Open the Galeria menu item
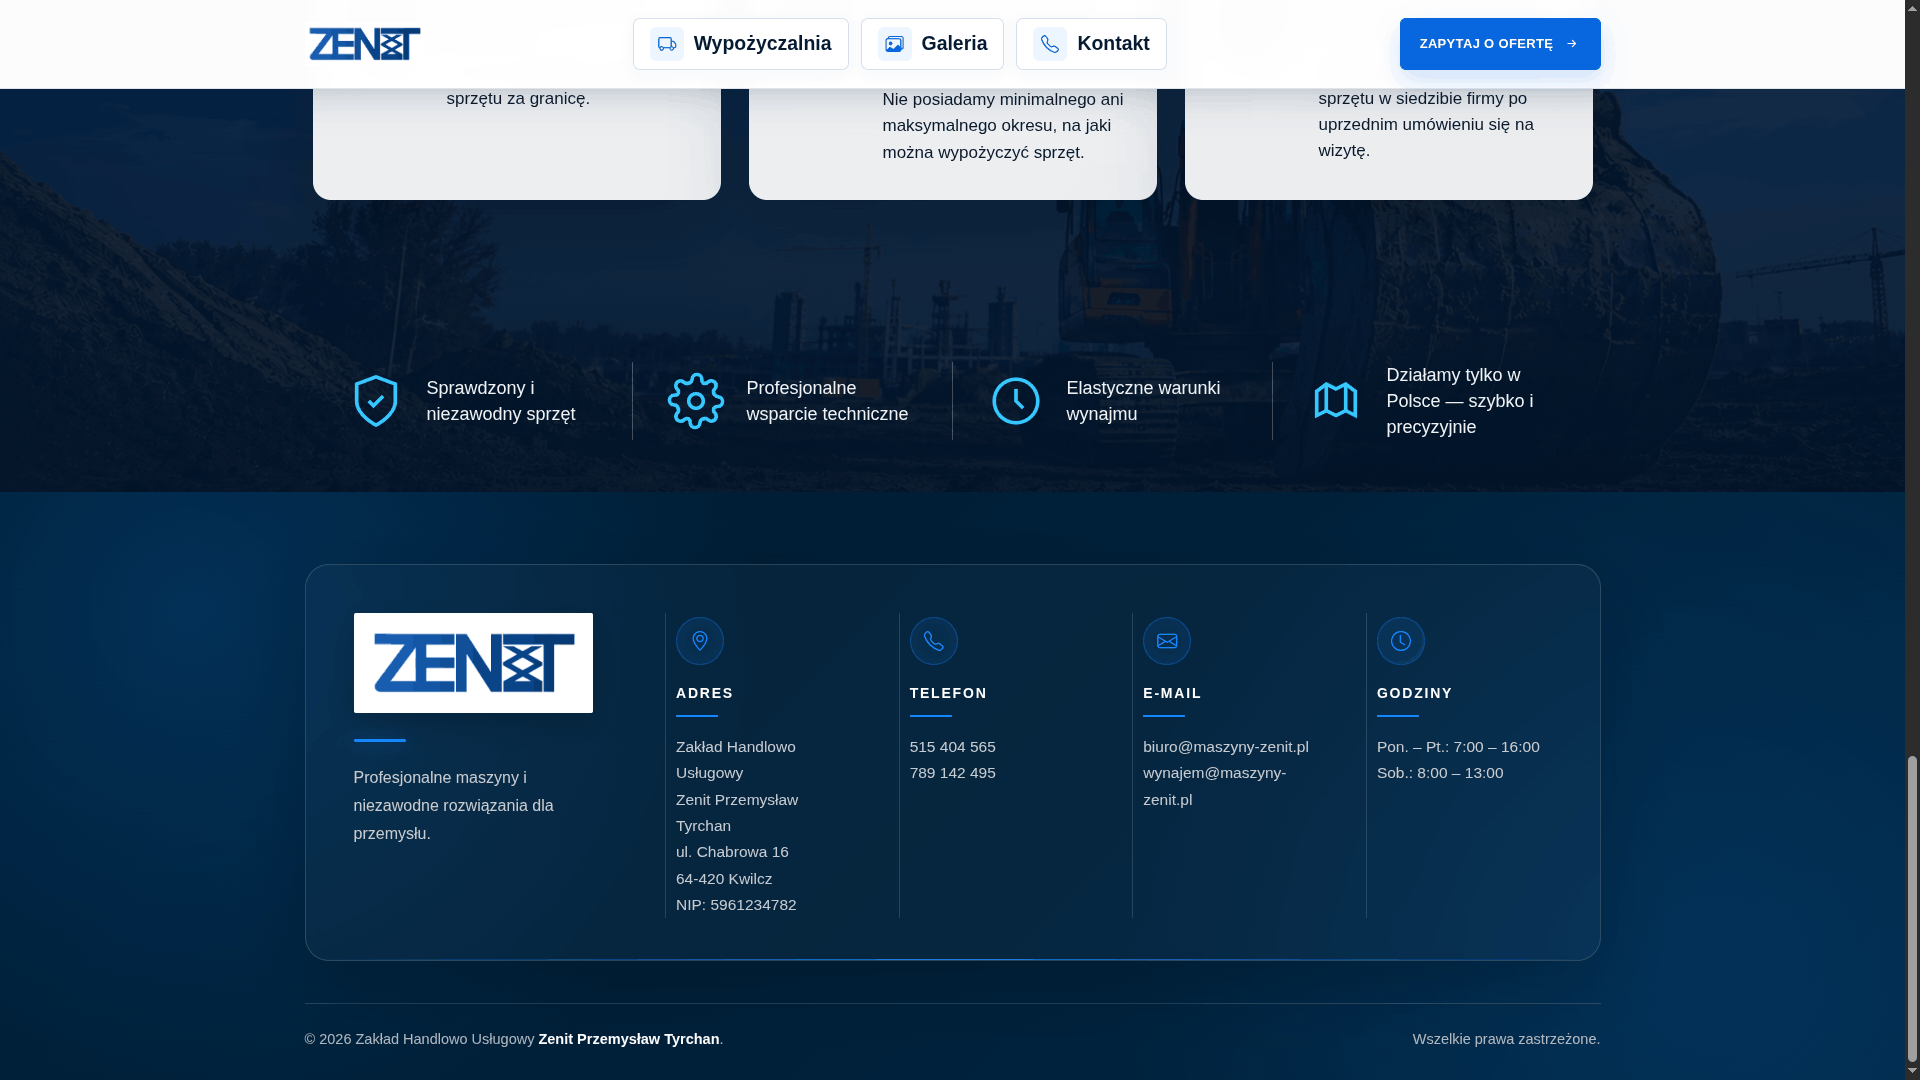This screenshot has width=1920, height=1080. 932,44
